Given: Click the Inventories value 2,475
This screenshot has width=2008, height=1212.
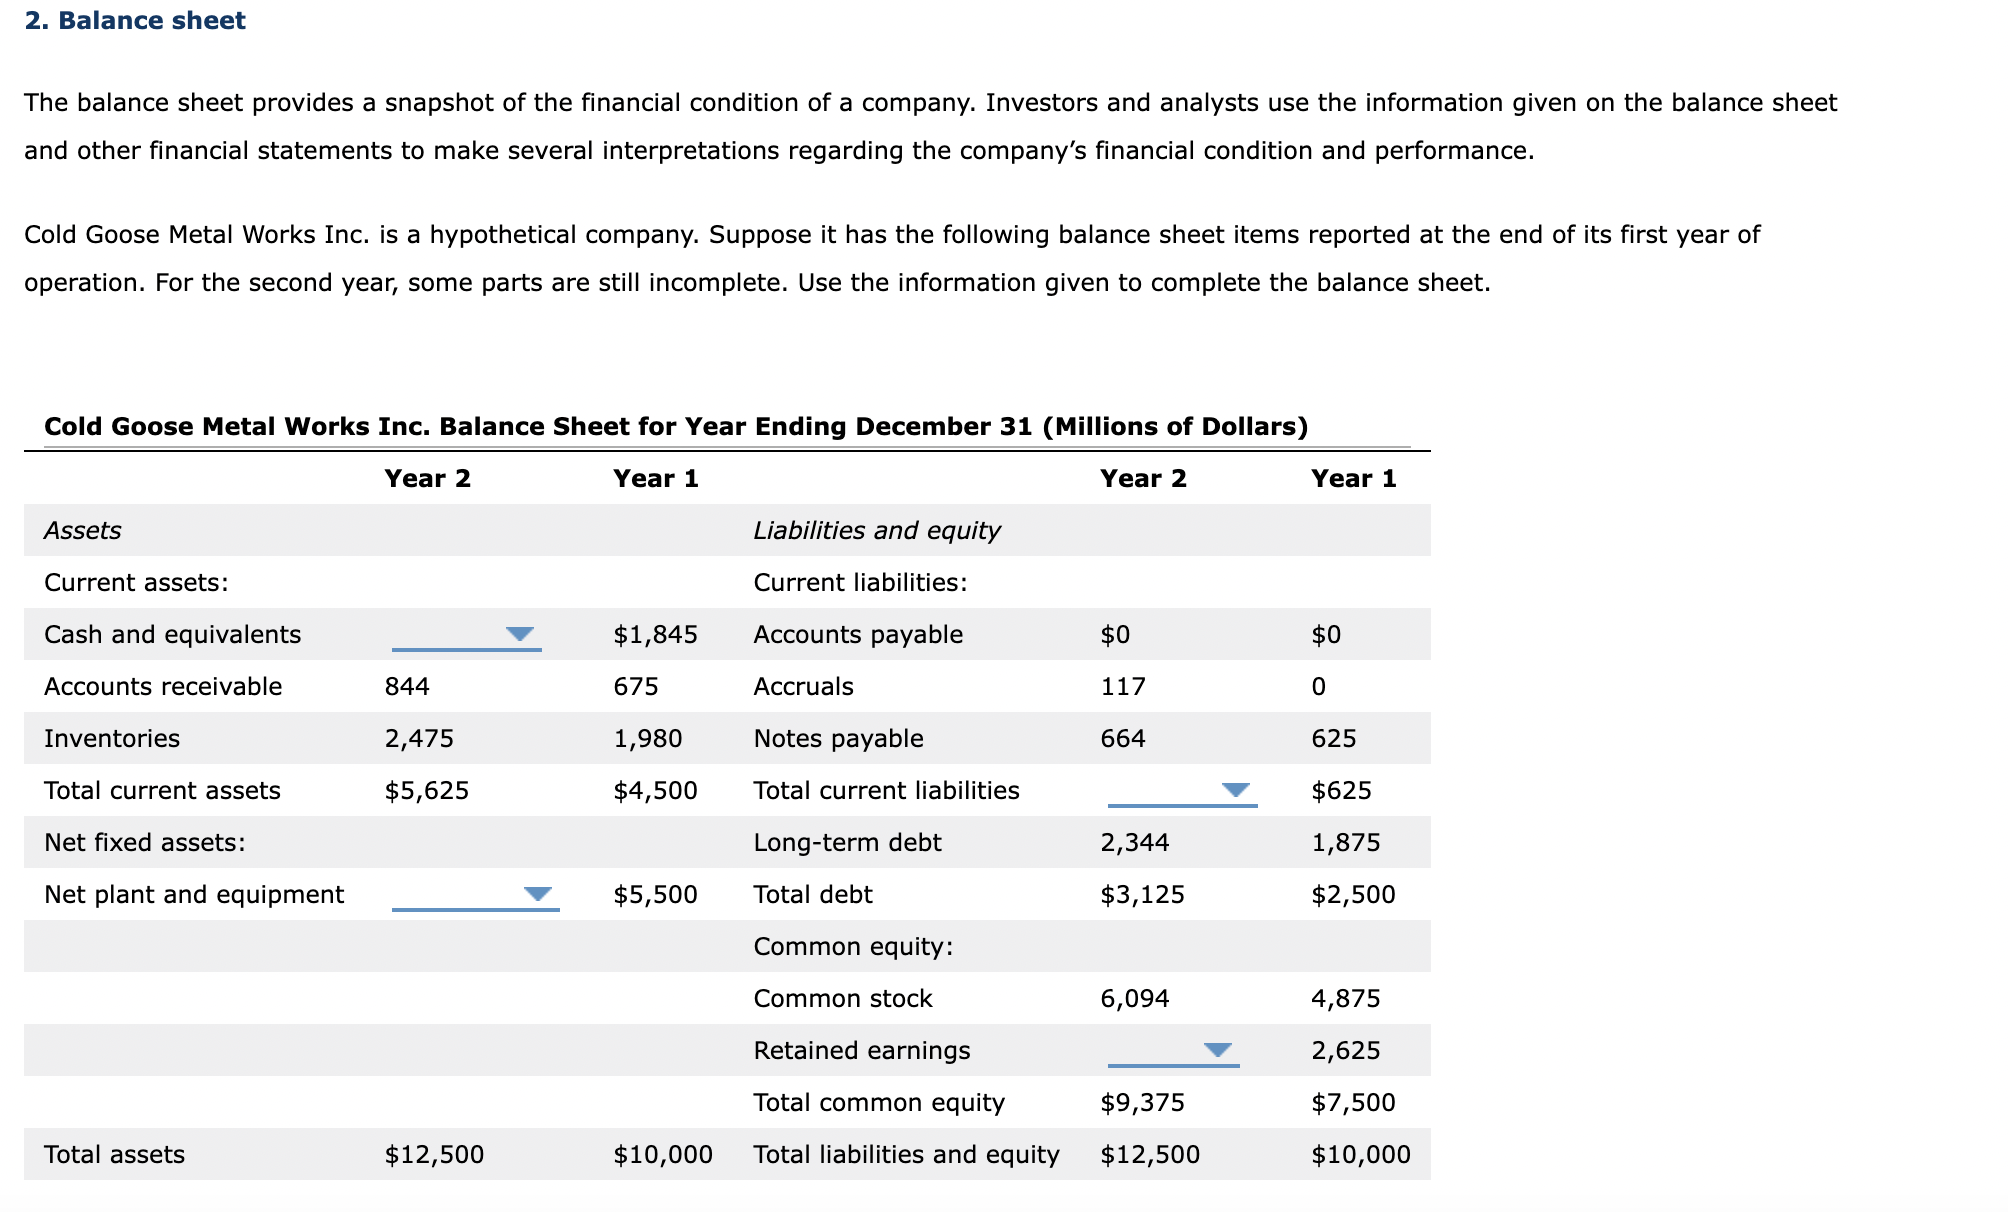Looking at the screenshot, I should pos(419,738).
